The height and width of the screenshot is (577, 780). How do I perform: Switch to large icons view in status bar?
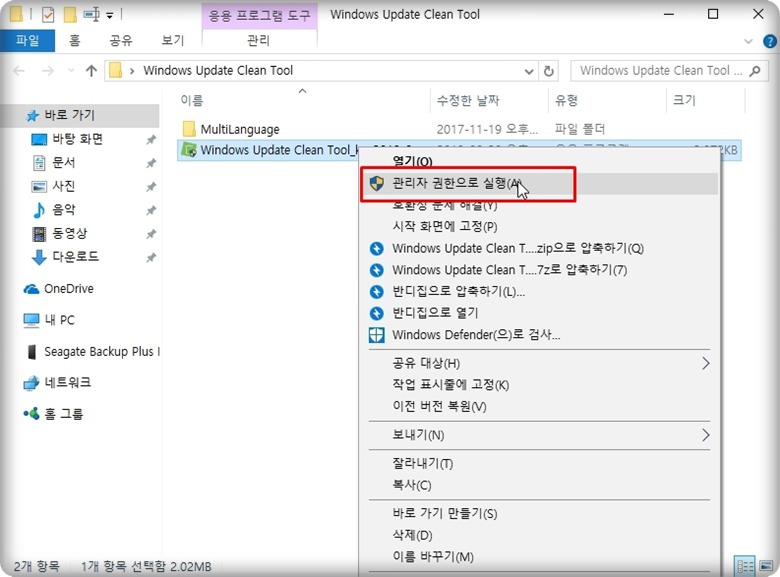(766, 566)
